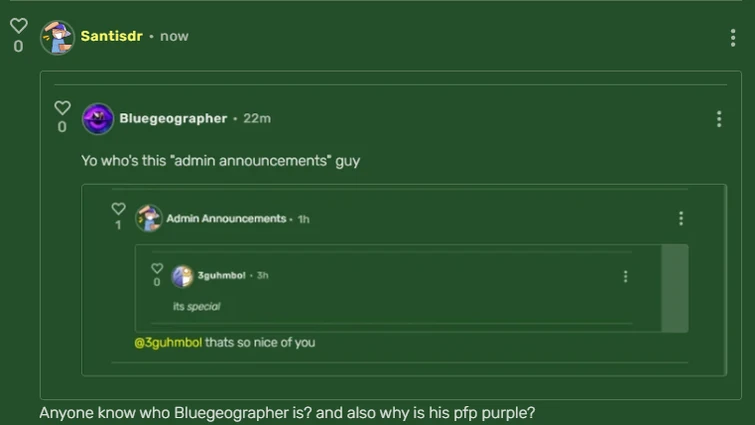Toggle heart on Admin Announcements post
755x425 pixels.
pos(118,208)
